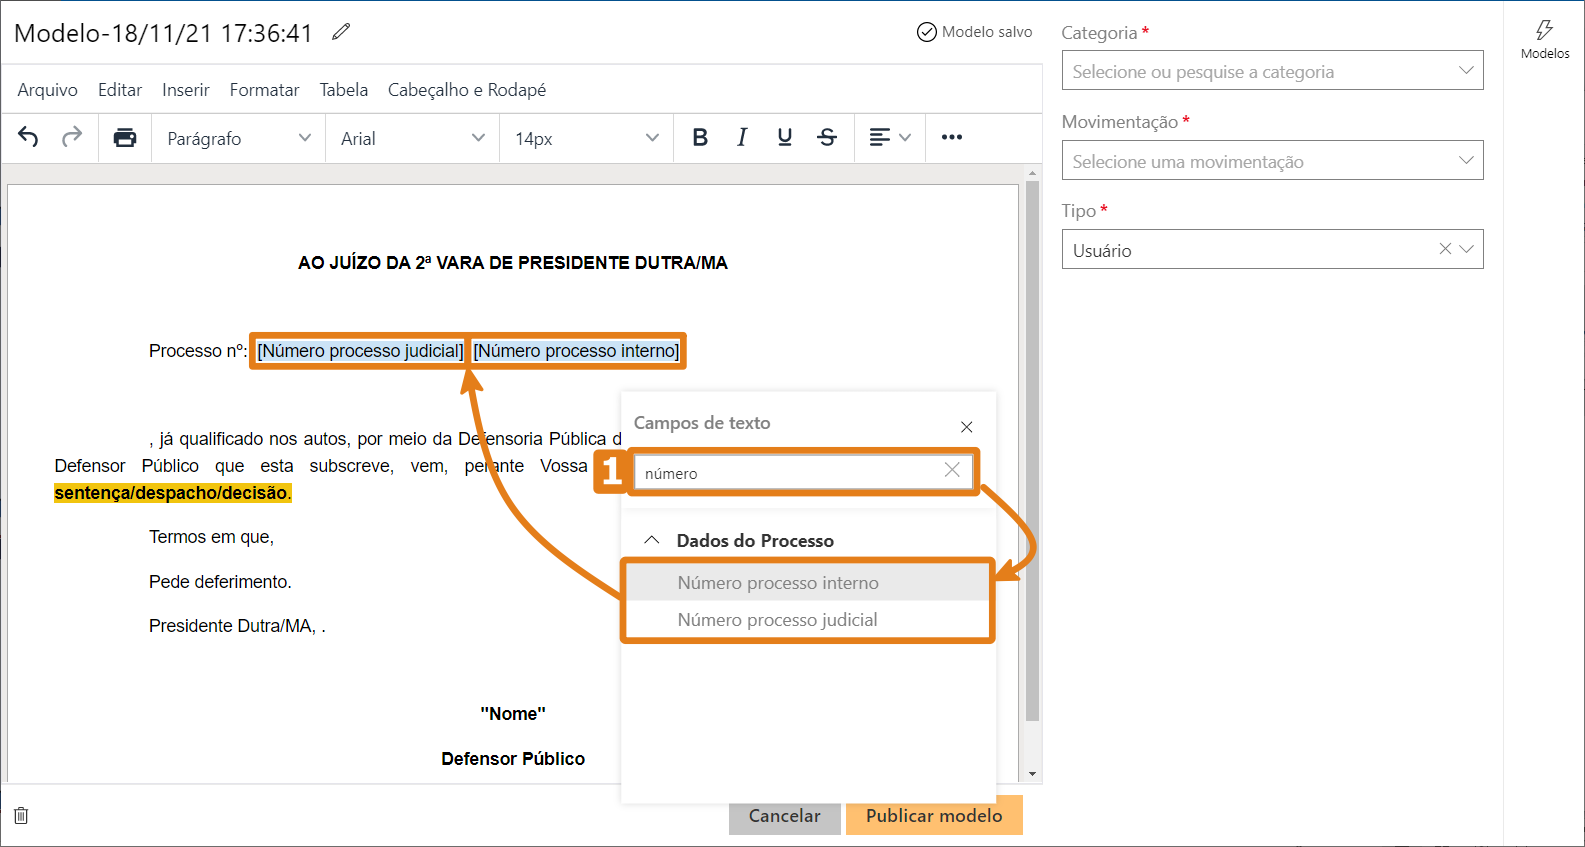Open the Inserir menu
The height and width of the screenshot is (847, 1585).
pyautogui.click(x=186, y=90)
